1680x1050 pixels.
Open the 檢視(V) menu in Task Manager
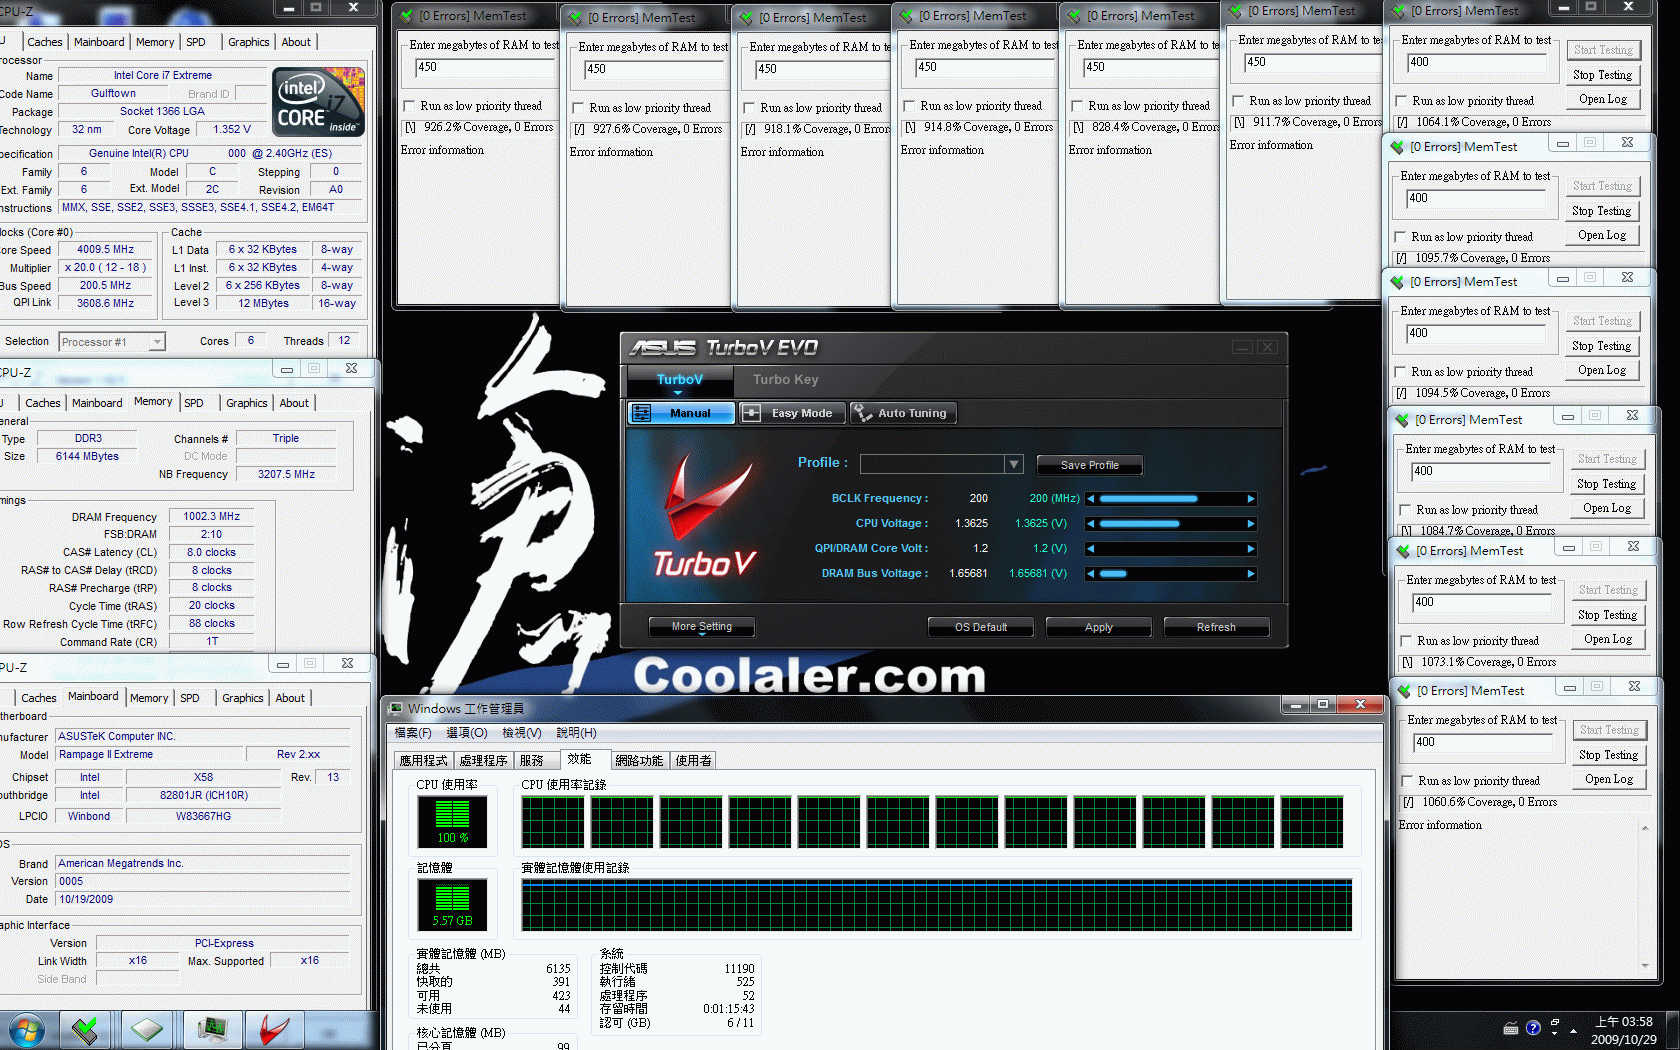tap(522, 733)
